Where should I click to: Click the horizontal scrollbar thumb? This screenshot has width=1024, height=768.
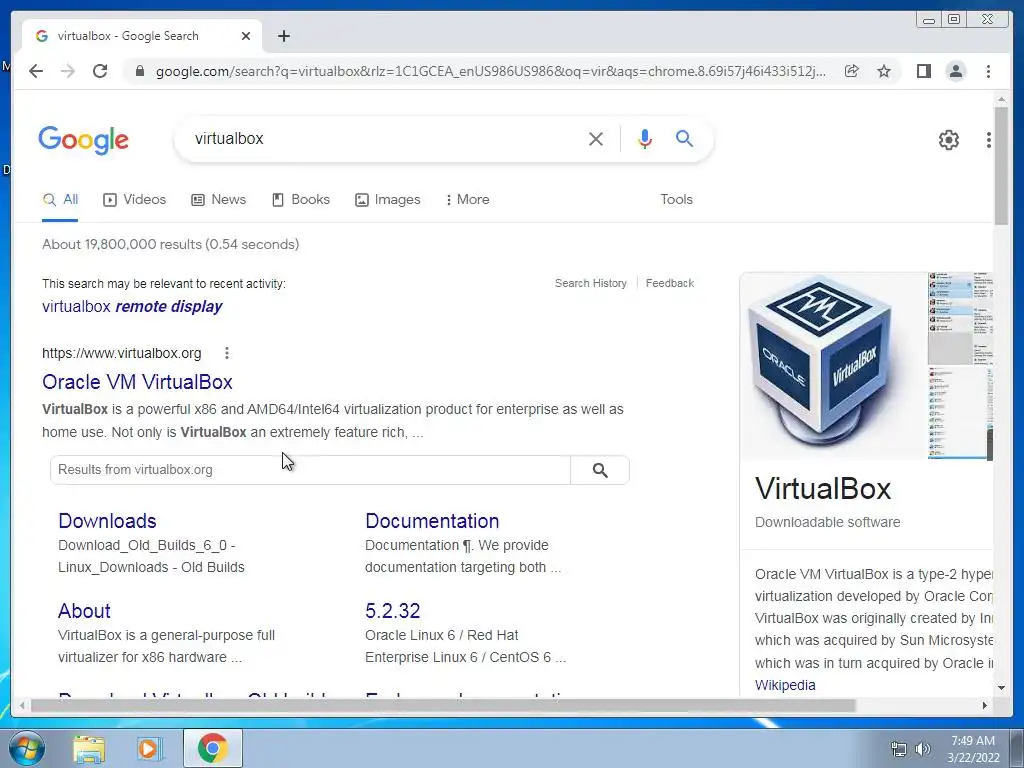(443, 705)
